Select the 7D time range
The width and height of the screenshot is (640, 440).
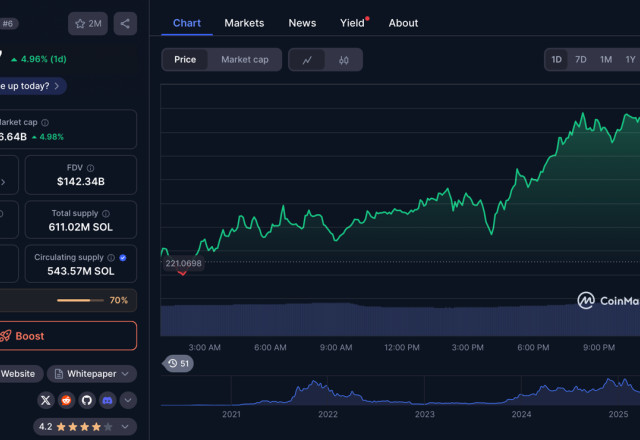[x=580, y=60]
